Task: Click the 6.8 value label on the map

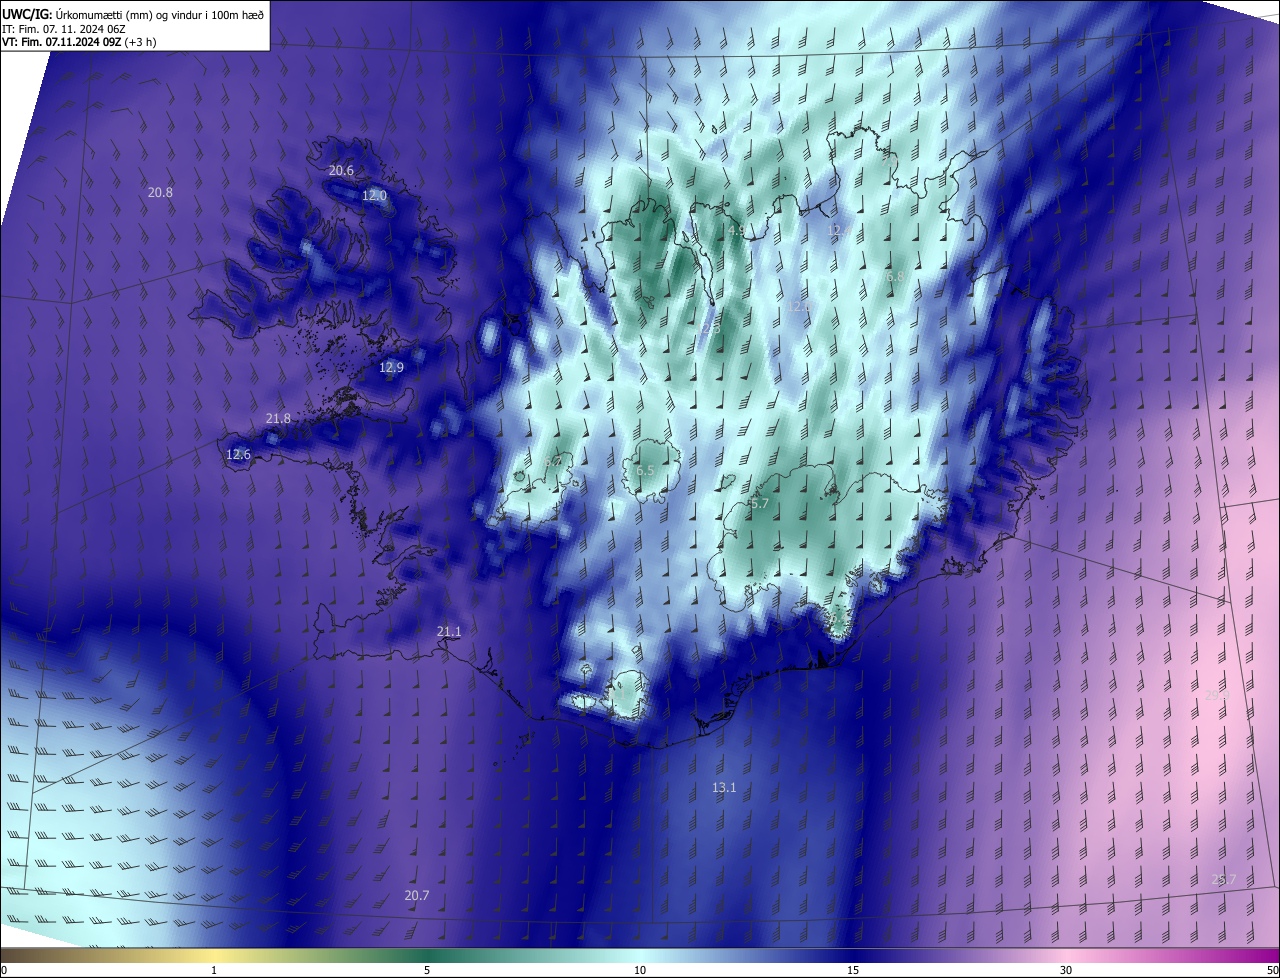Action: point(894,276)
